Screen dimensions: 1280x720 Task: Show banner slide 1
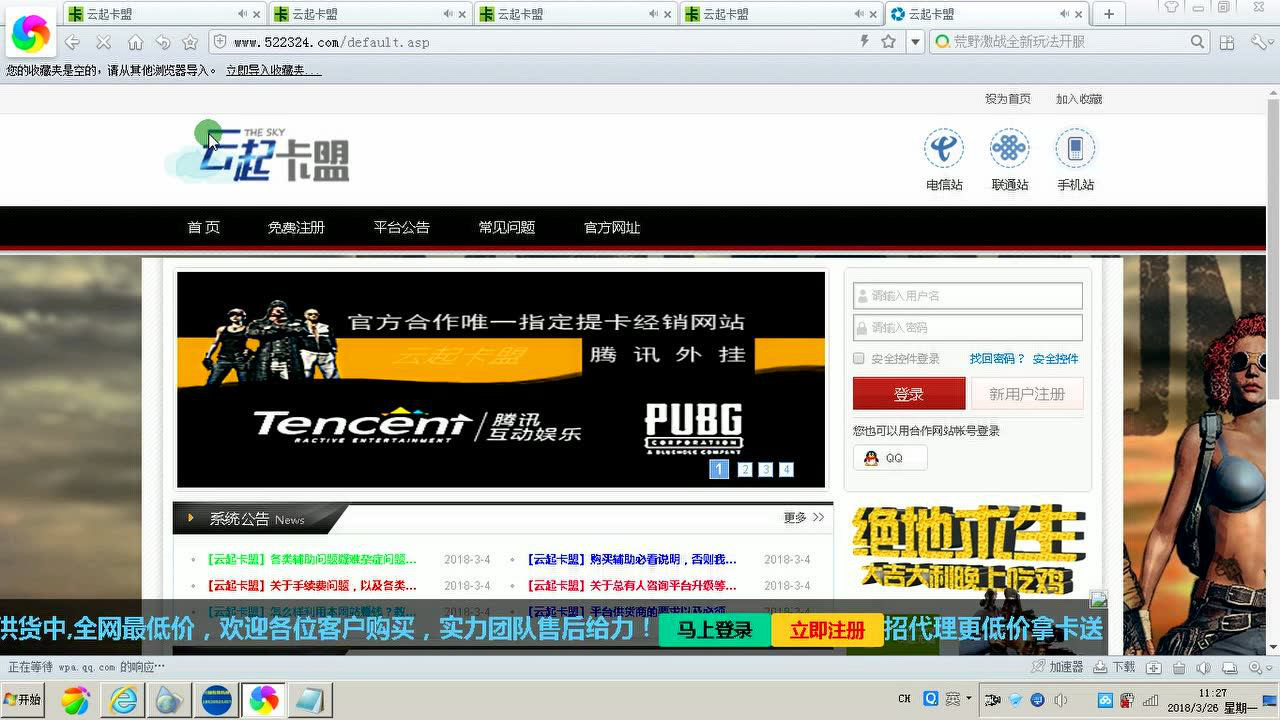pos(719,469)
